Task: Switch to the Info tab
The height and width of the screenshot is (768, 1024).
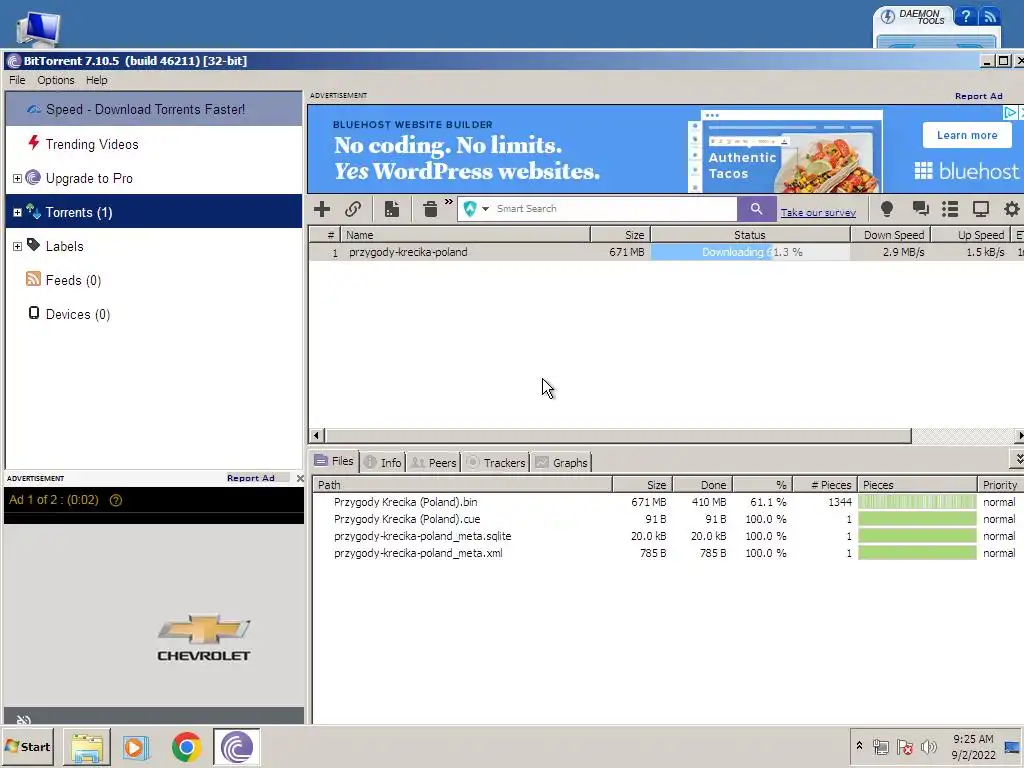Action: click(x=383, y=462)
